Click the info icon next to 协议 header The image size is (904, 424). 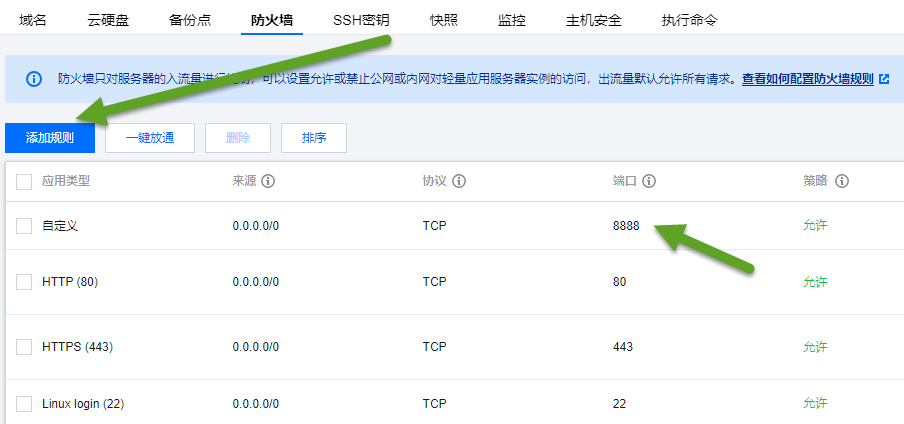tap(458, 181)
